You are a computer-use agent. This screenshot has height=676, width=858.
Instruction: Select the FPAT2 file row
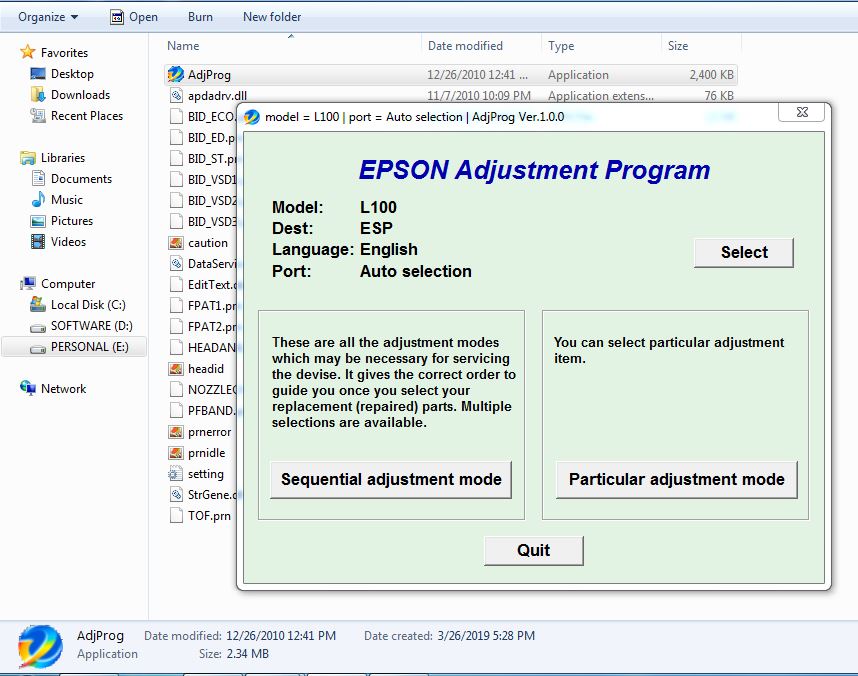click(x=201, y=327)
